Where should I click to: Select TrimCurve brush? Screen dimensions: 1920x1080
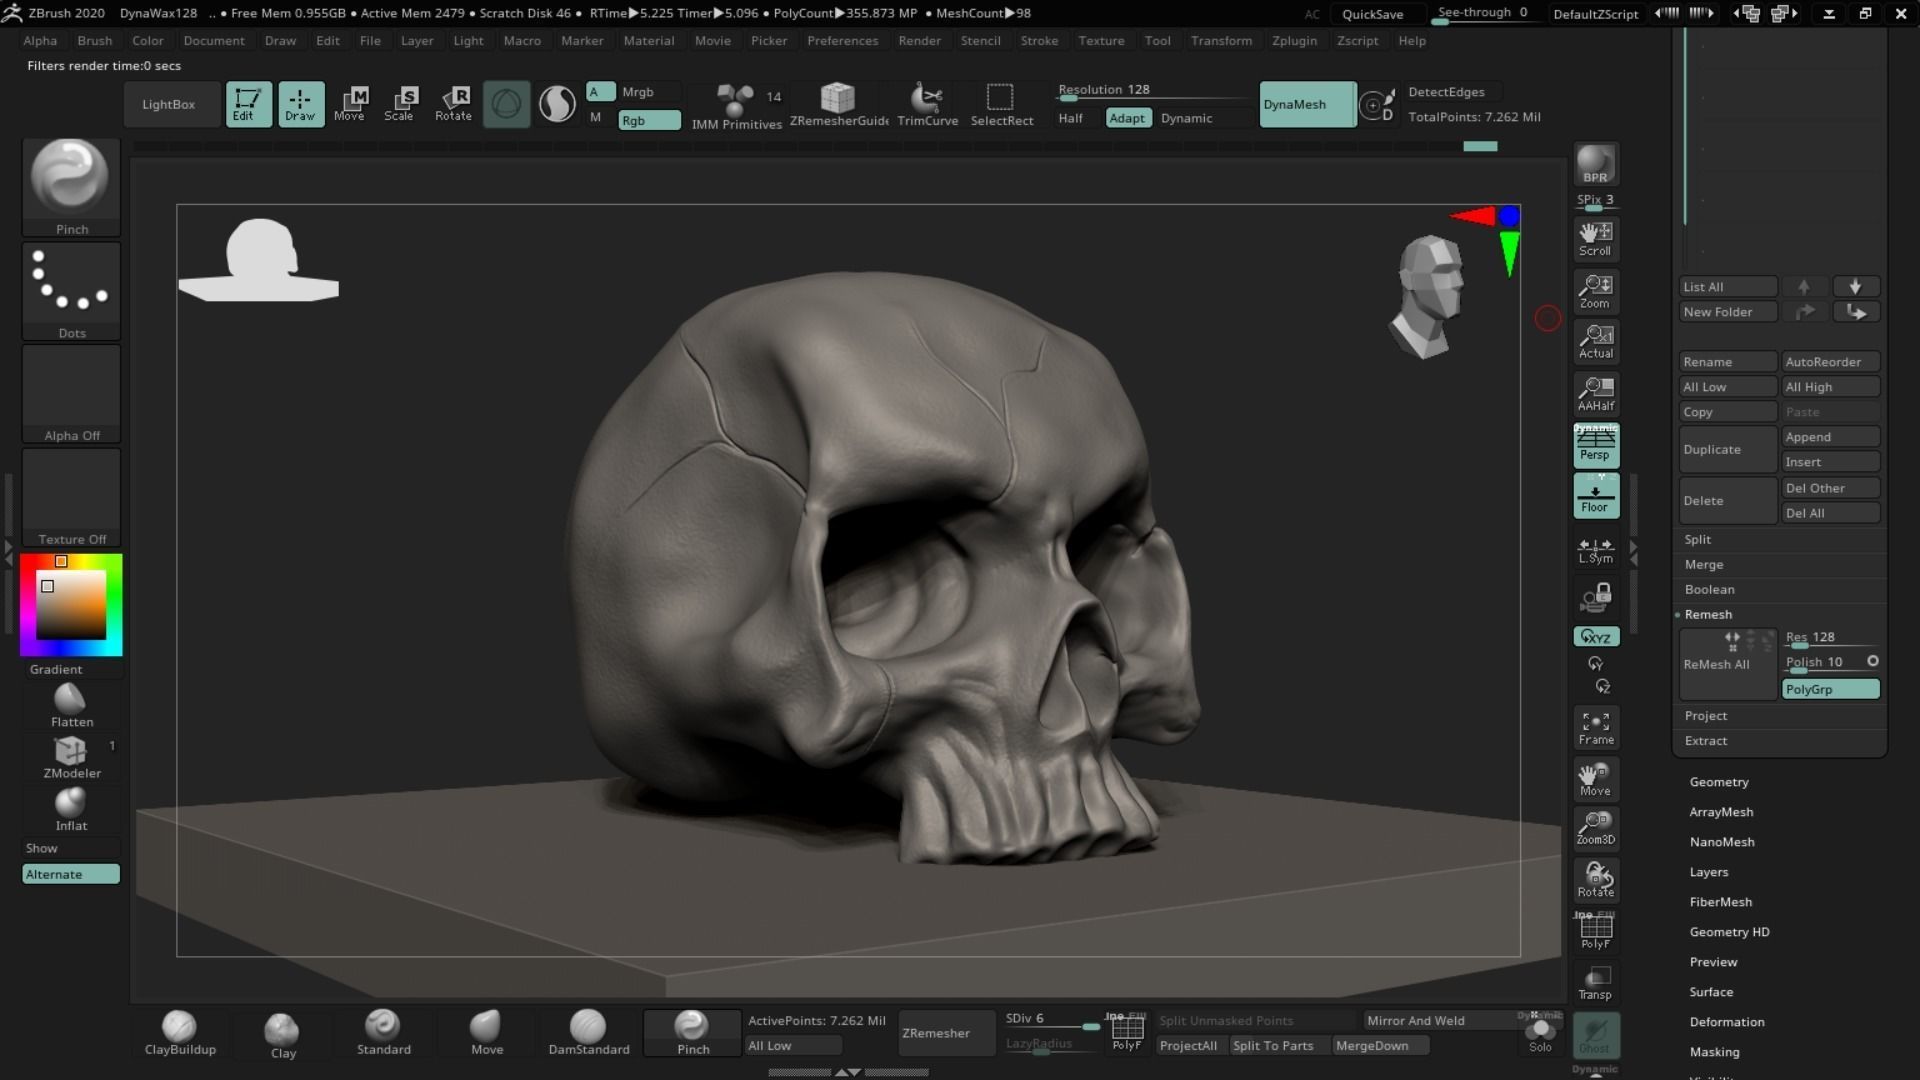pos(927,106)
